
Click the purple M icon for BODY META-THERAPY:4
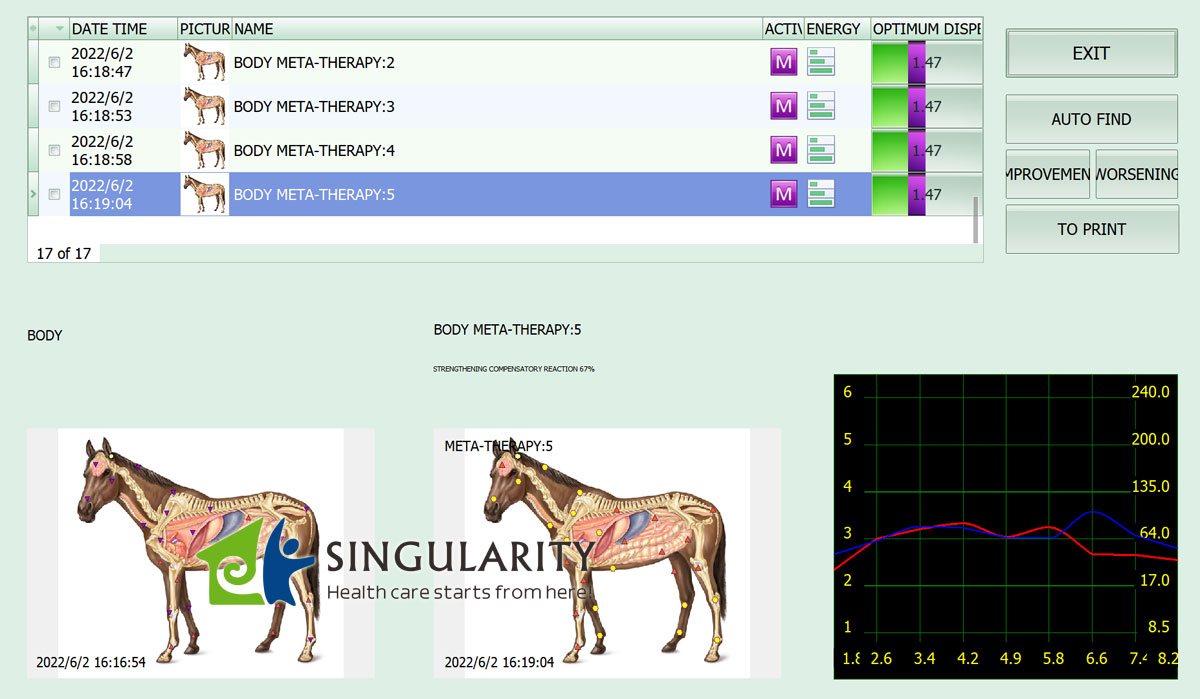[784, 150]
